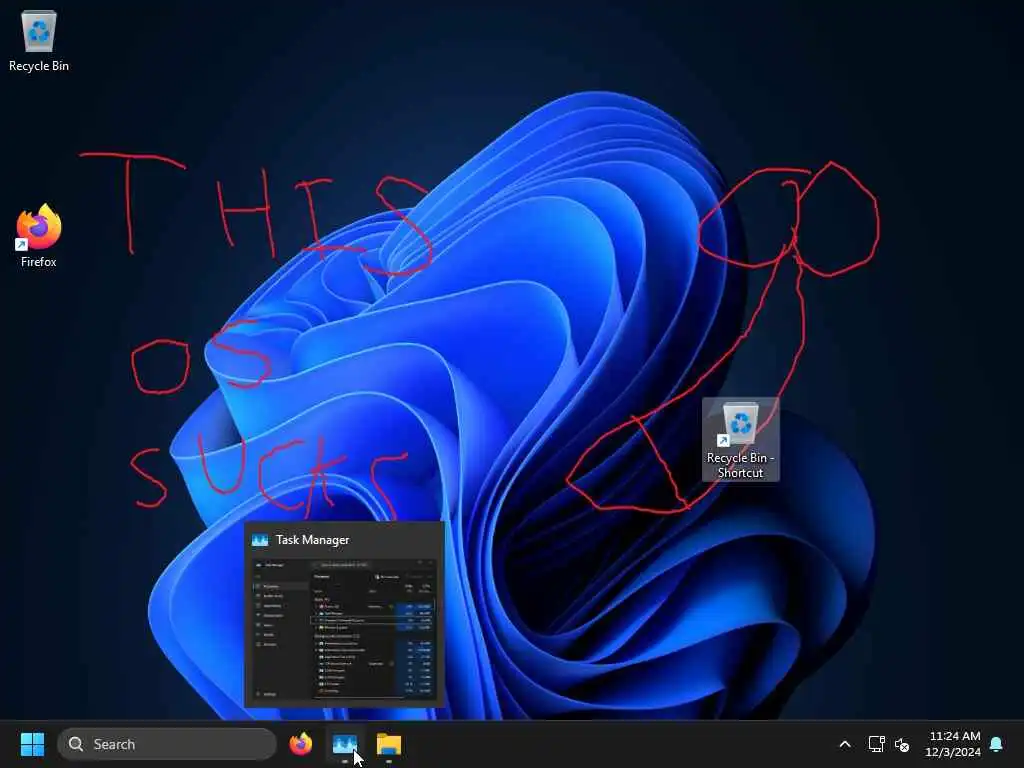Click the Task Manager preview title

click(312, 540)
